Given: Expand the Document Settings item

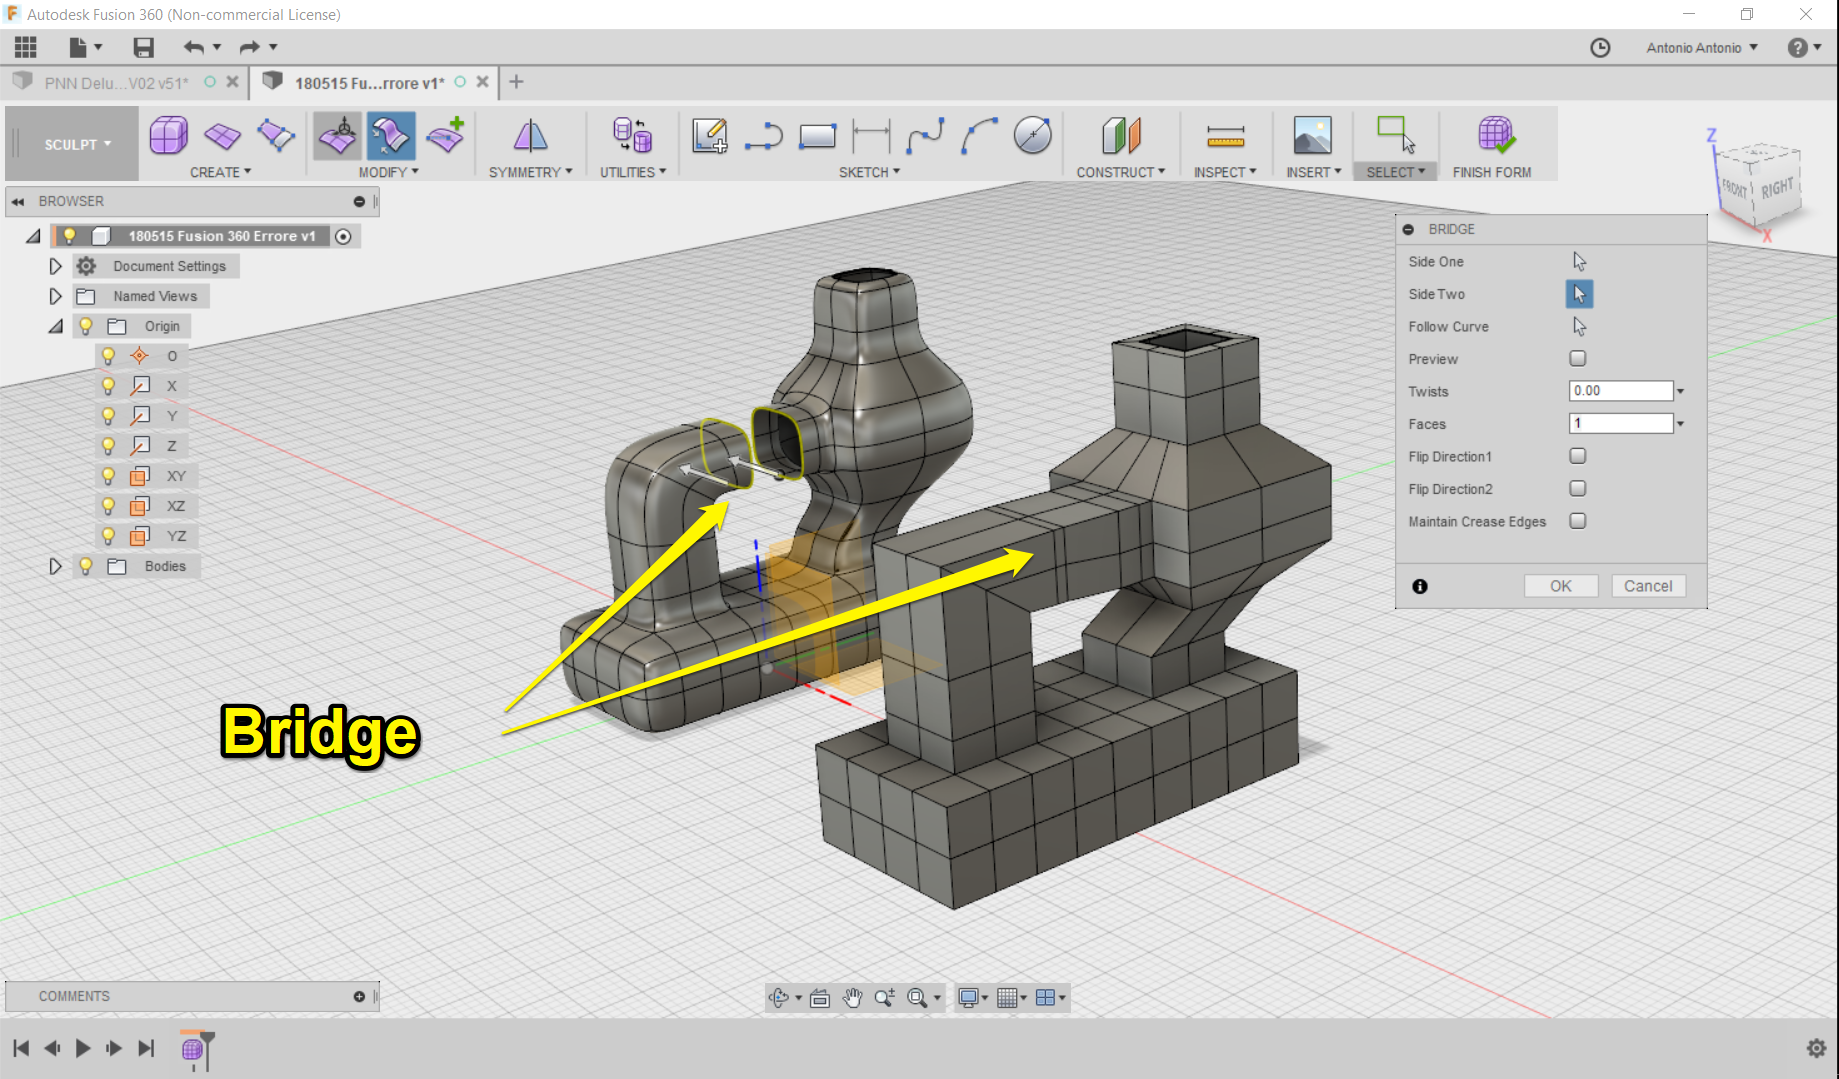Looking at the screenshot, I should coord(55,266).
